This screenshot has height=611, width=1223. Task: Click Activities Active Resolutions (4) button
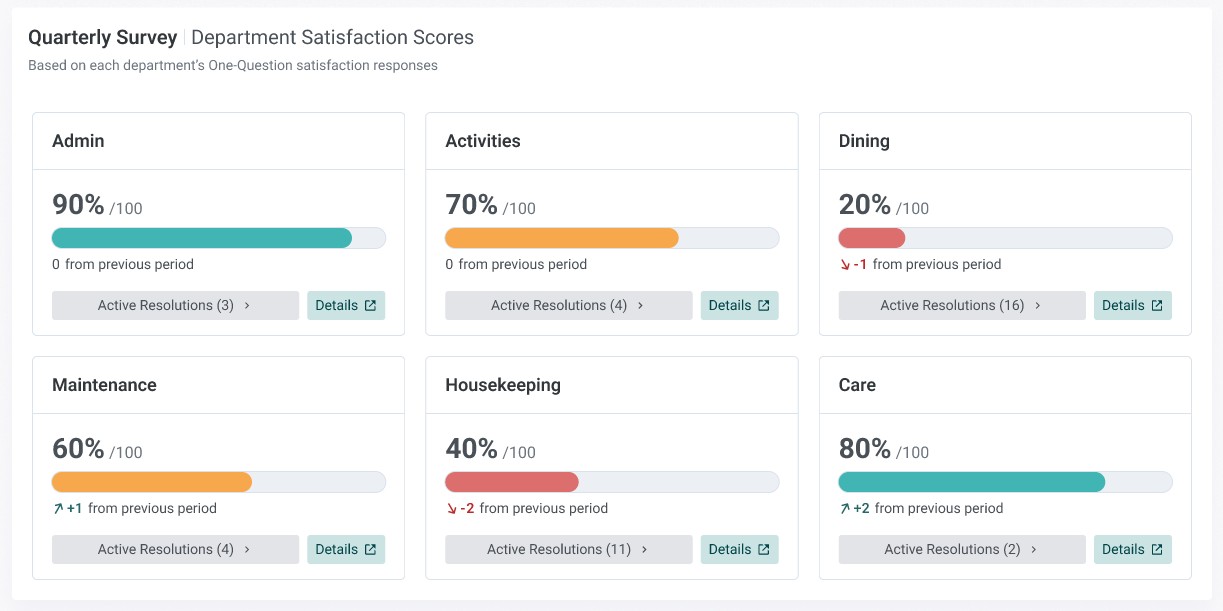click(568, 306)
